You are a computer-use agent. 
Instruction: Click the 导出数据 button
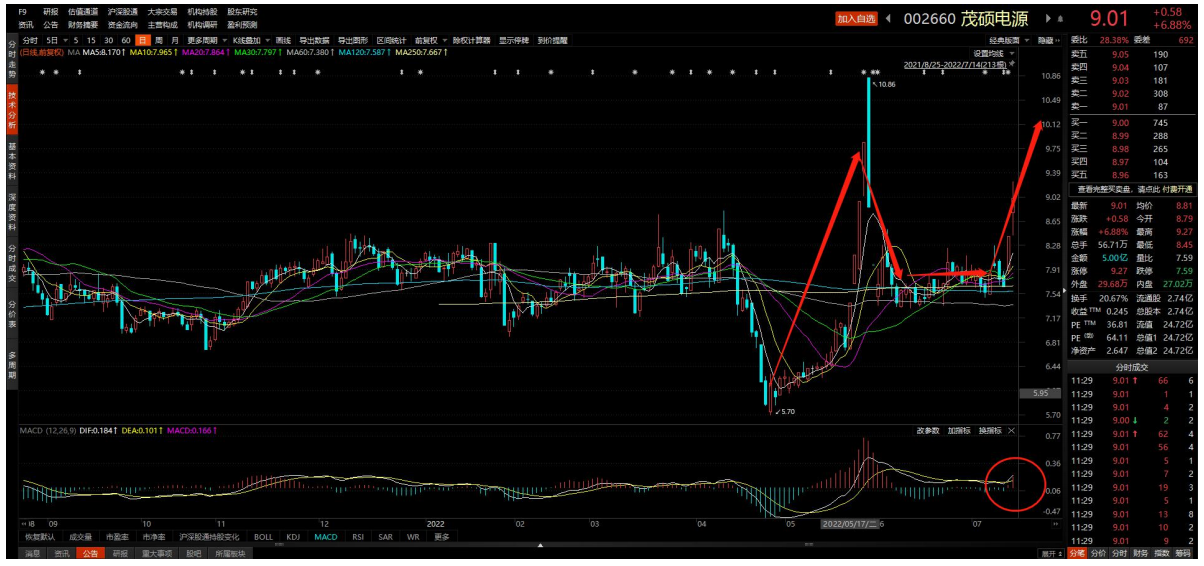click(315, 40)
